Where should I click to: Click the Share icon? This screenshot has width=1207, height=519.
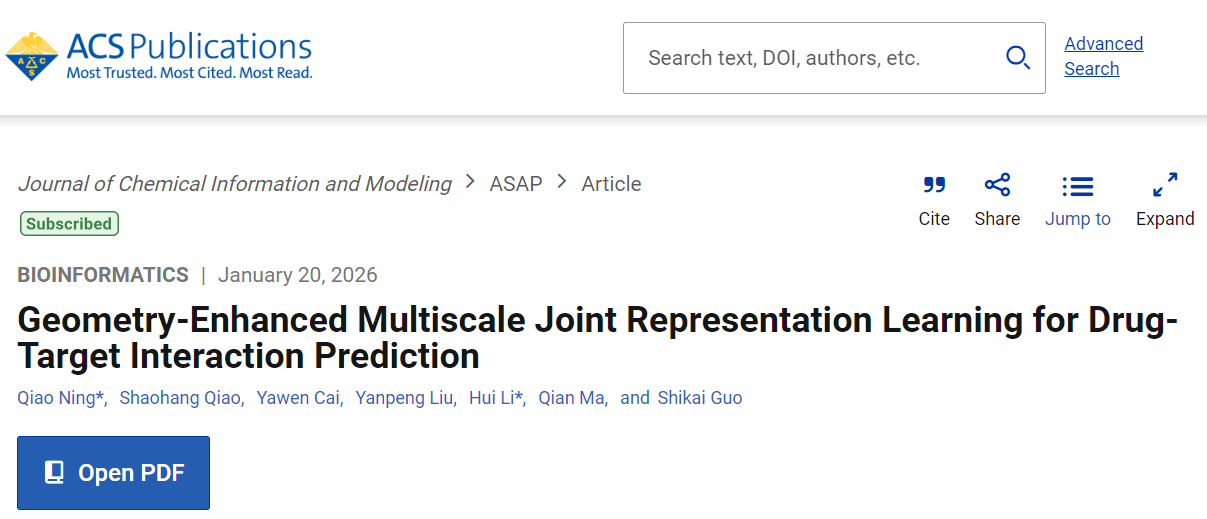coord(997,185)
